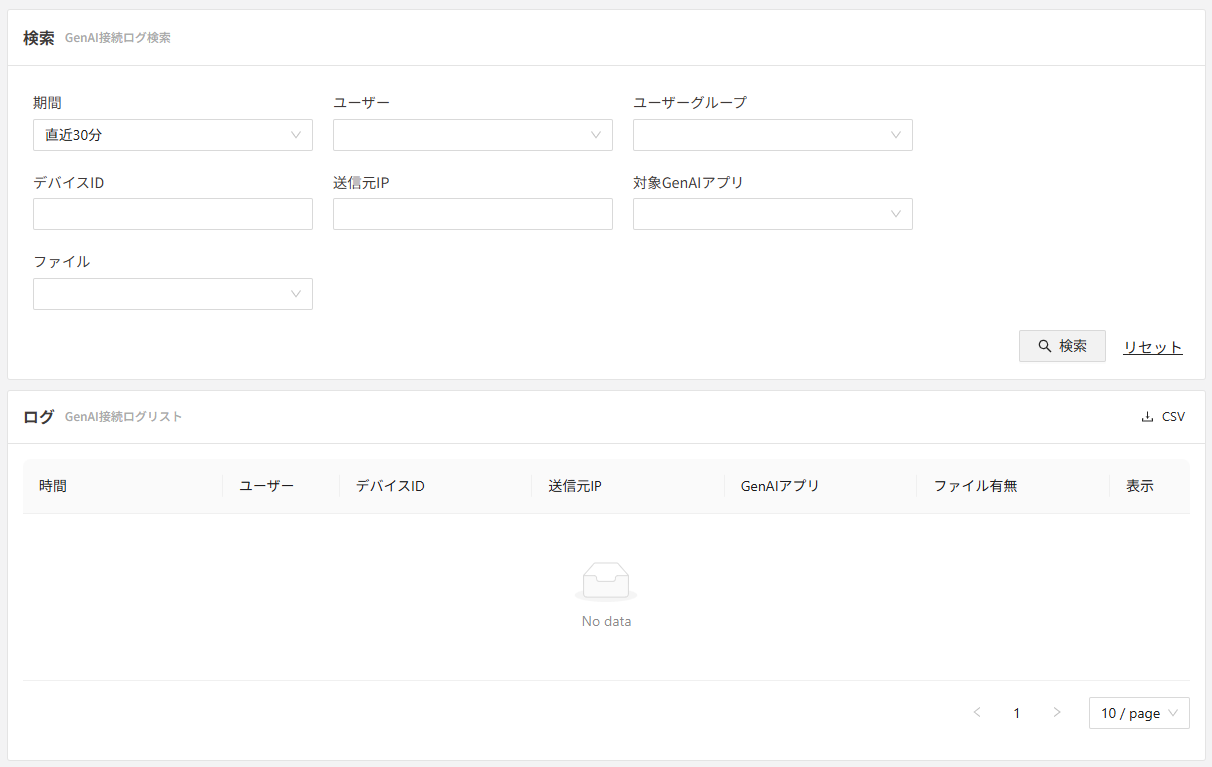Open the ユーザーグループ dropdown
This screenshot has width=1212, height=767.
pyautogui.click(x=773, y=135)
